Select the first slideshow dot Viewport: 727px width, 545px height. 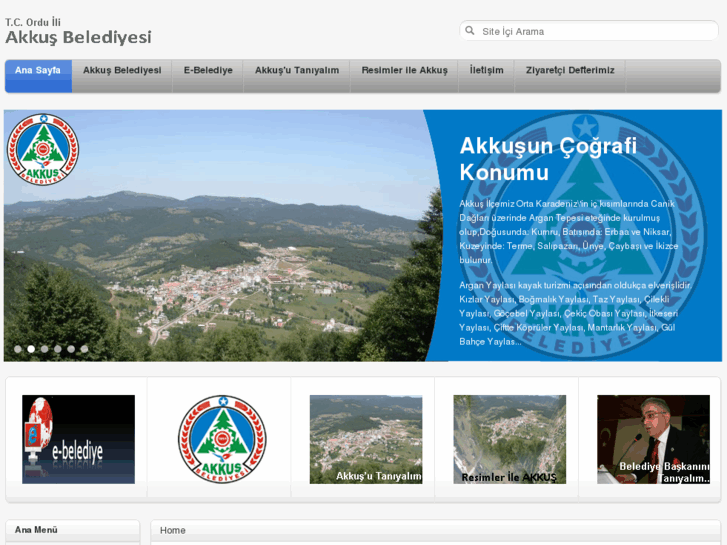pyautogui.click(x=18, y=349)
